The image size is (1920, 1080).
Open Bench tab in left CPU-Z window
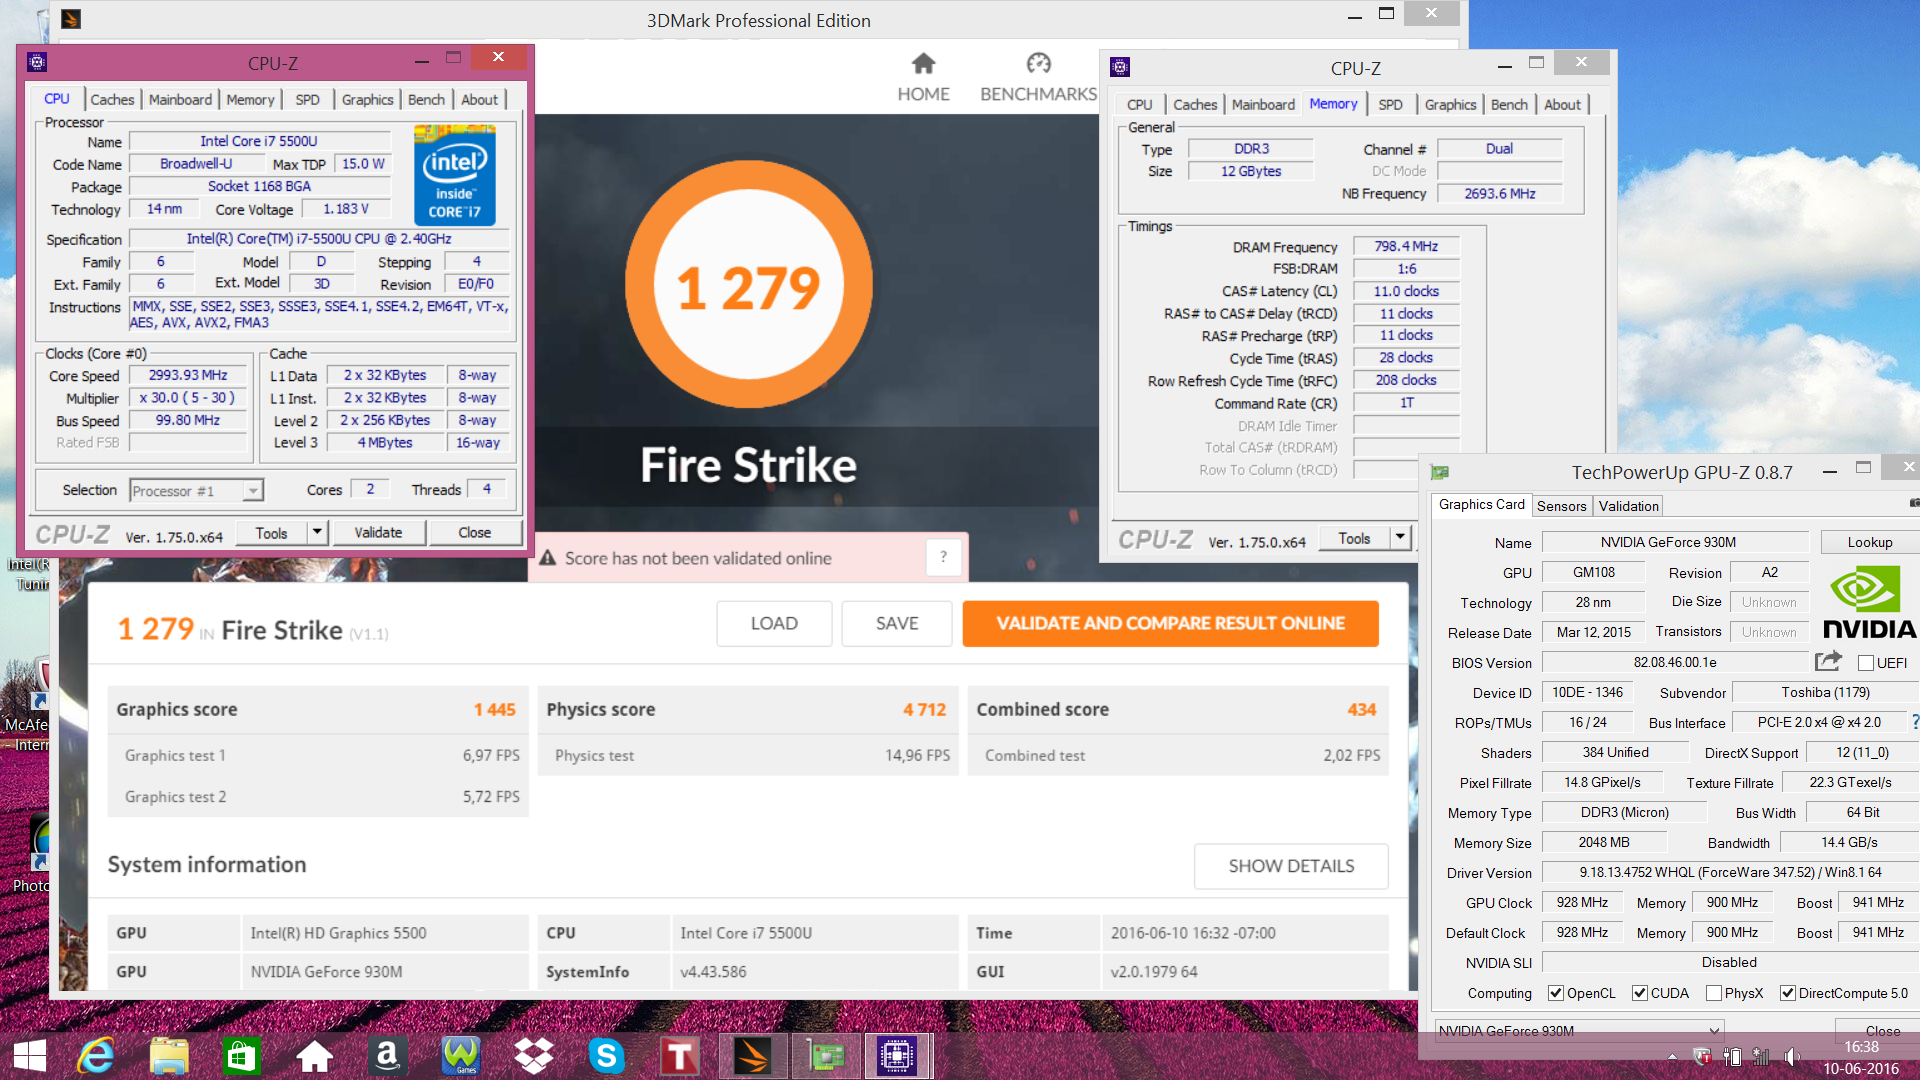pyautogui.click(x=426, y=99)
